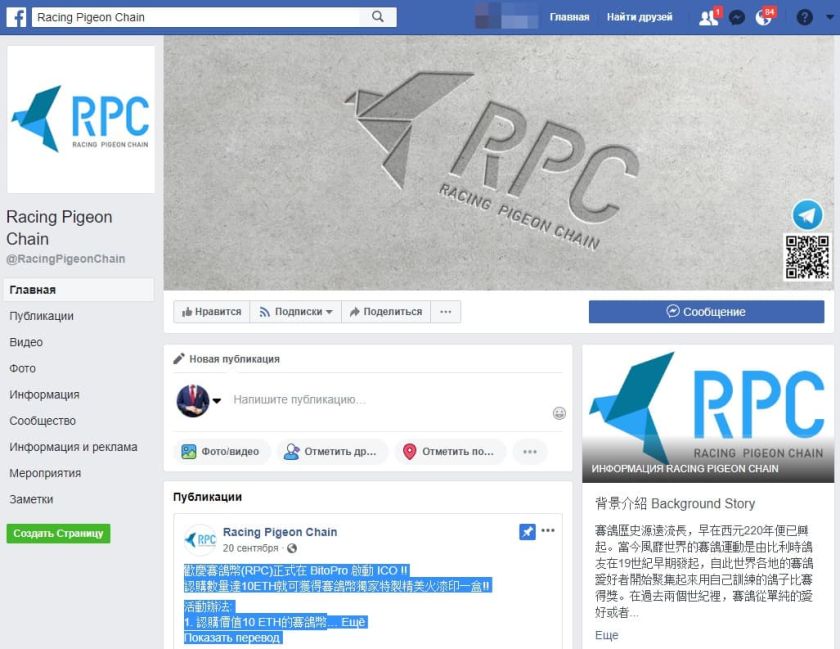
Task: Click the 背景介紹 Background Story heading
Action: 675,504
